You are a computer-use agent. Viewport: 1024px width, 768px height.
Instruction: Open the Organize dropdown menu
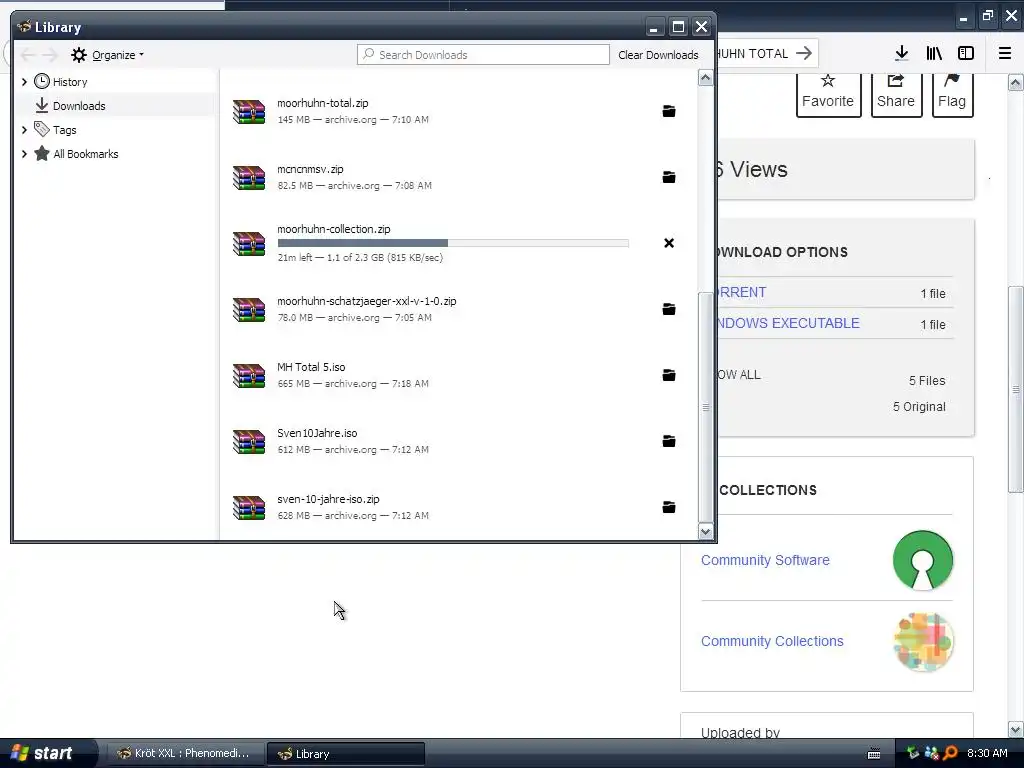(108, 55)
